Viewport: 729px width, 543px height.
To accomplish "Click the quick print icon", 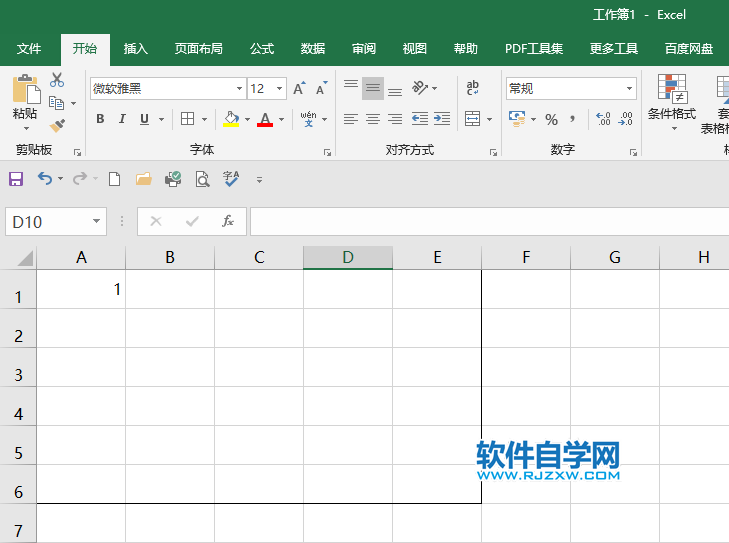I will (173, 179).
